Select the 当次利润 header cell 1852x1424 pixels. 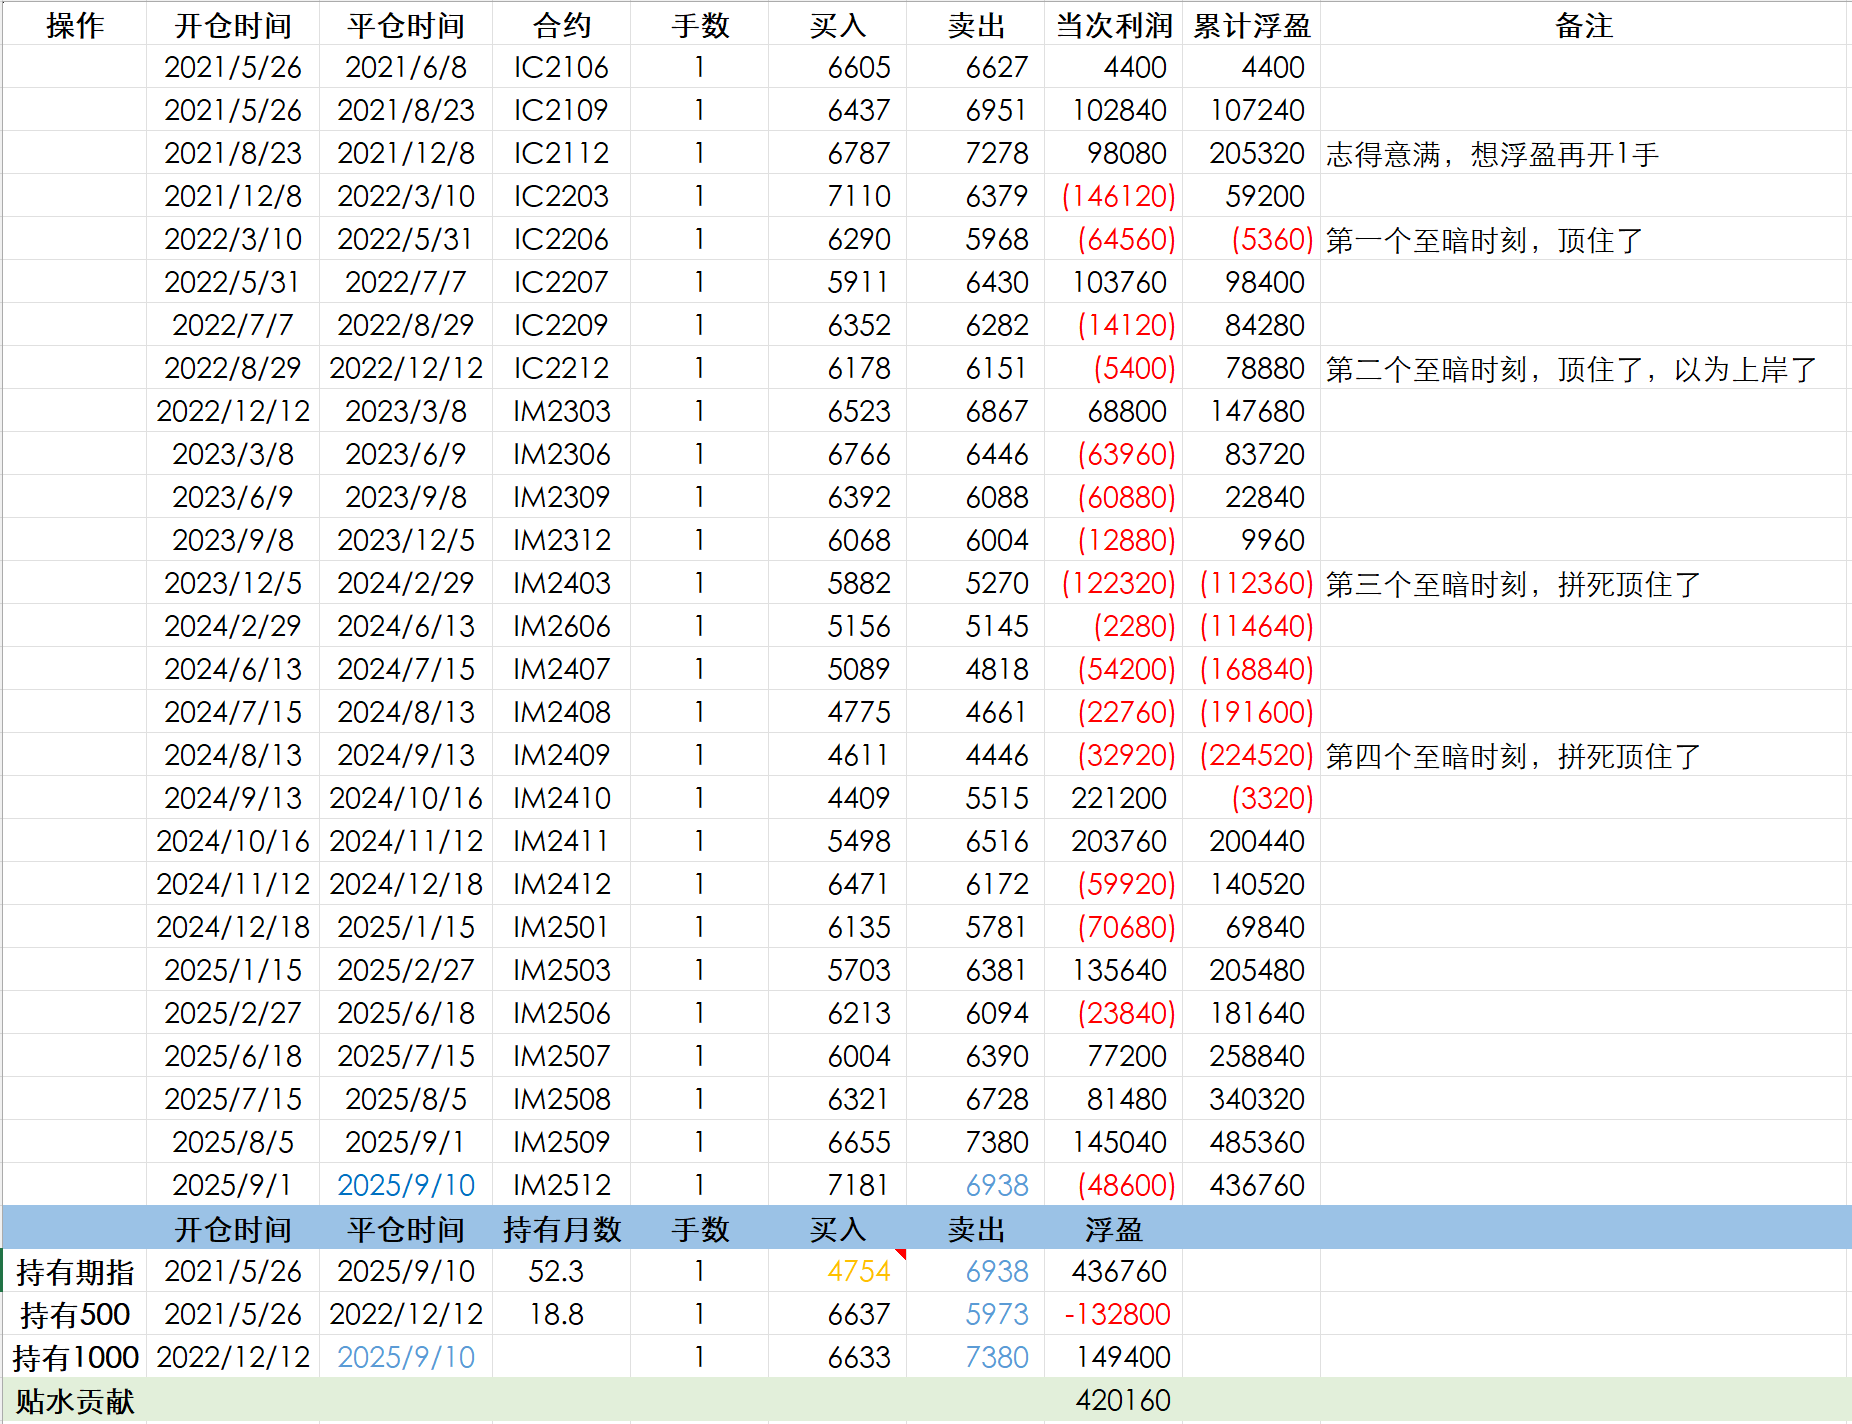coord(1113,25)
